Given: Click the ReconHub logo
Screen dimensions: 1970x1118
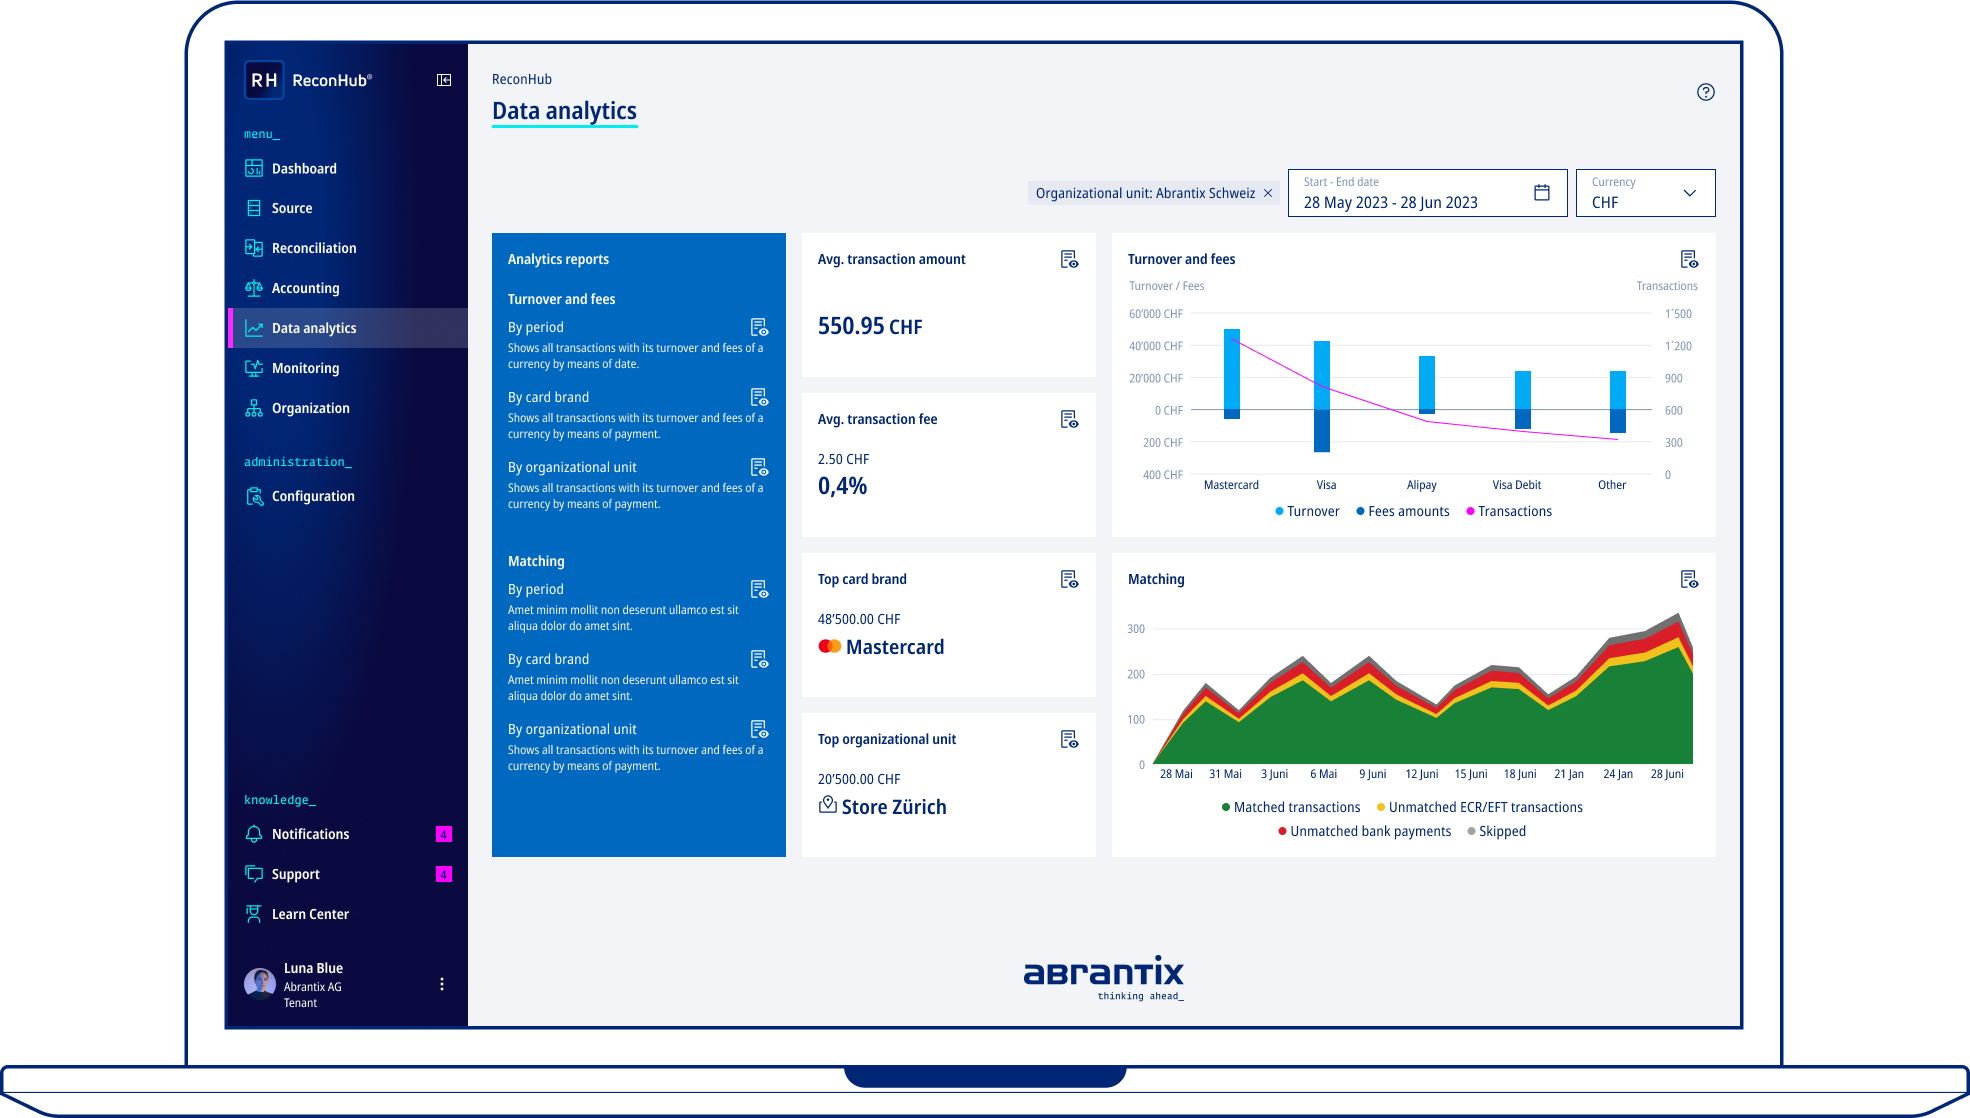Looking at the screenshot, I should coord(308,80).
